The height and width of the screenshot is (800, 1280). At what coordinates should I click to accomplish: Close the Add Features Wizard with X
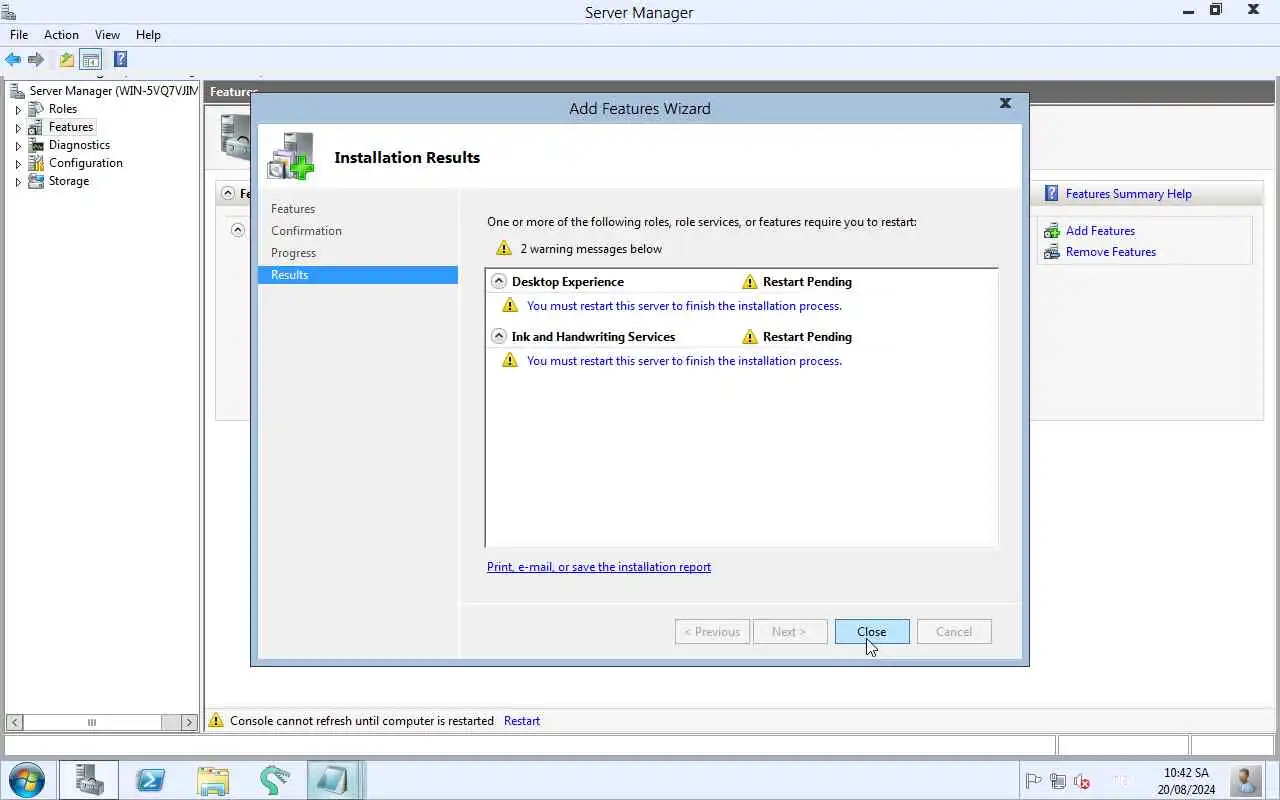coord(1005,103)
